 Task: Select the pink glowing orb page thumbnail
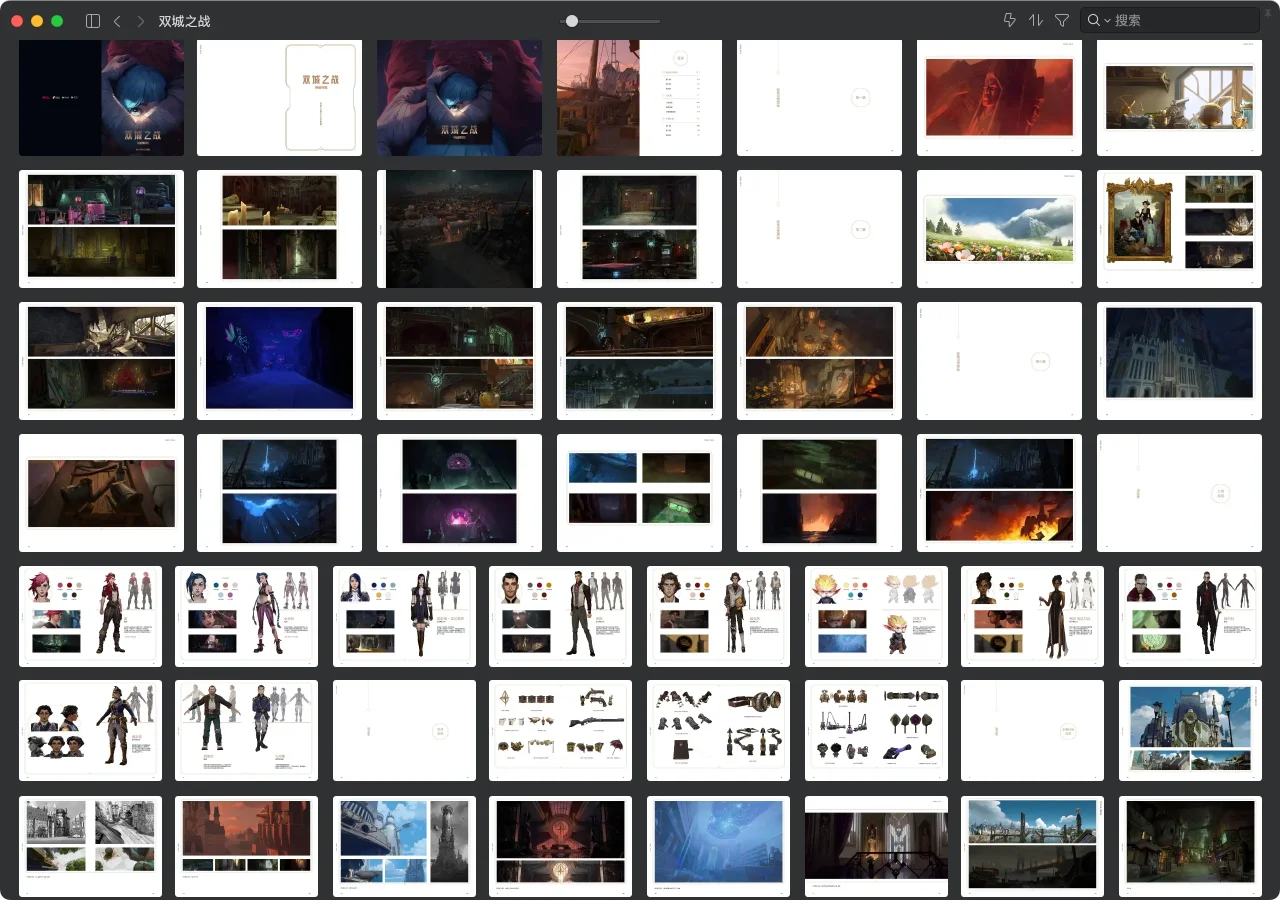click(x=459, y=493)
